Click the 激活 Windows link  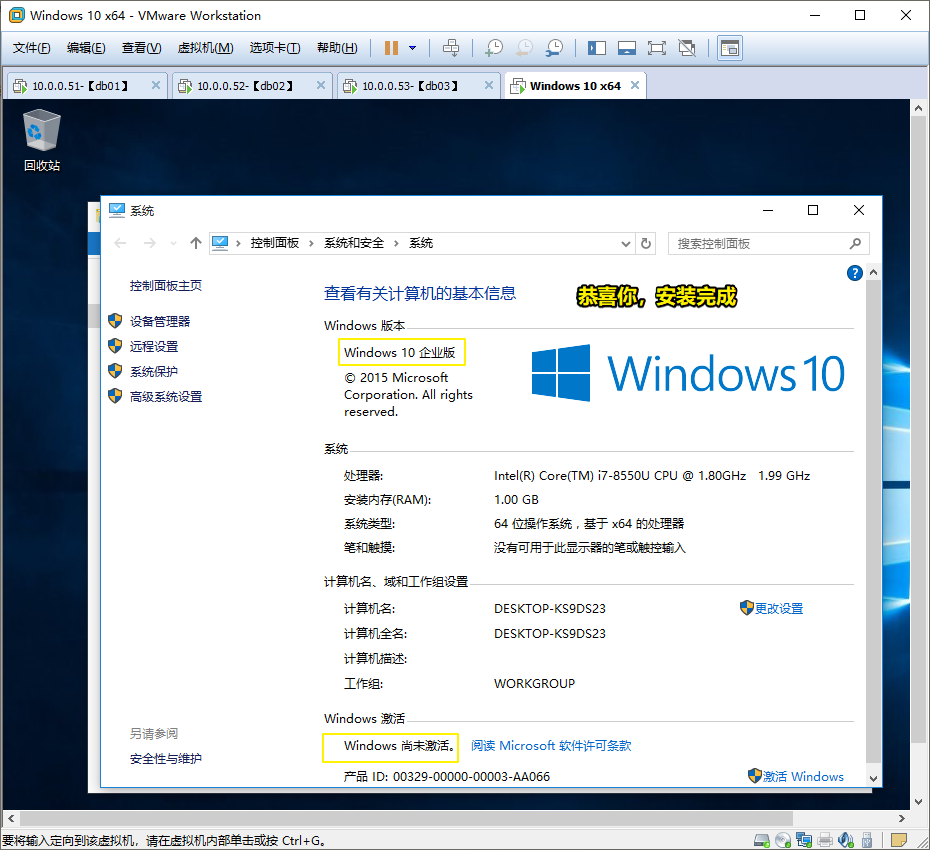(802, 776)
